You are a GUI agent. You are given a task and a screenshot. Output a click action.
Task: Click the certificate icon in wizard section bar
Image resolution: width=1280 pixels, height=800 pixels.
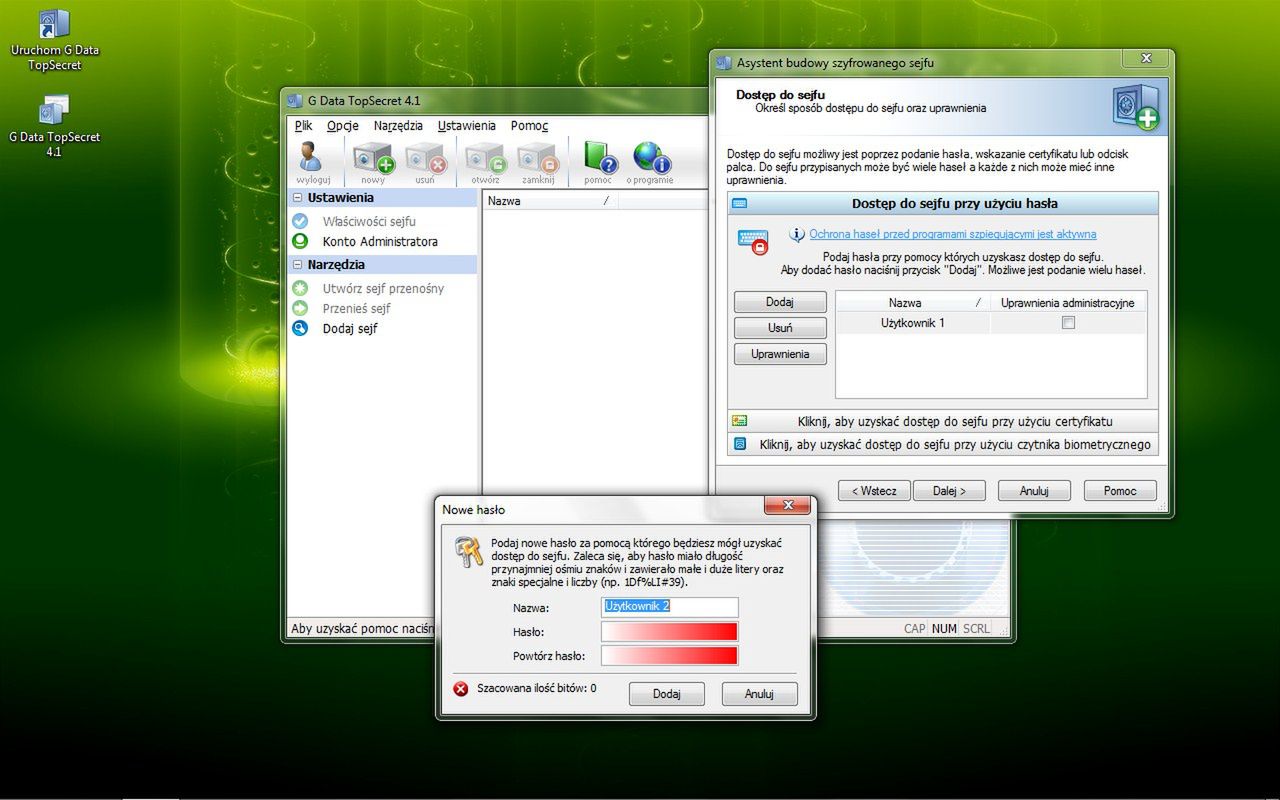tap(740, 421)
